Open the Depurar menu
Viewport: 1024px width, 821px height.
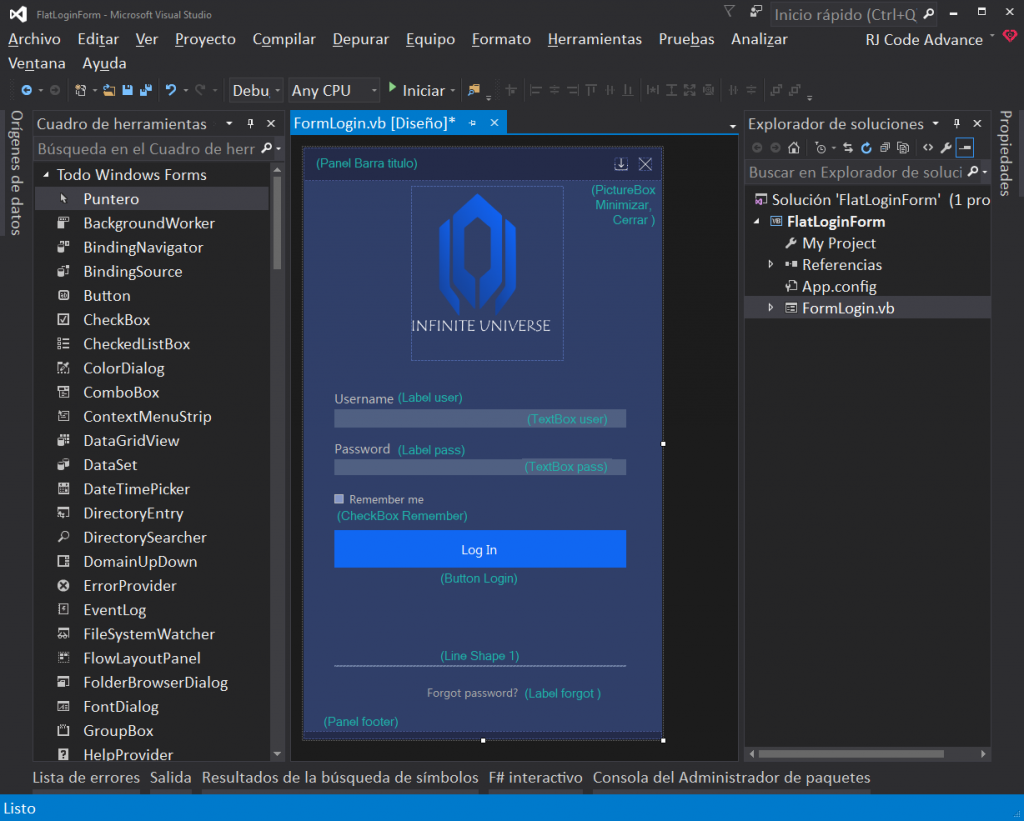pyautogui.click(x=360, y=39)
